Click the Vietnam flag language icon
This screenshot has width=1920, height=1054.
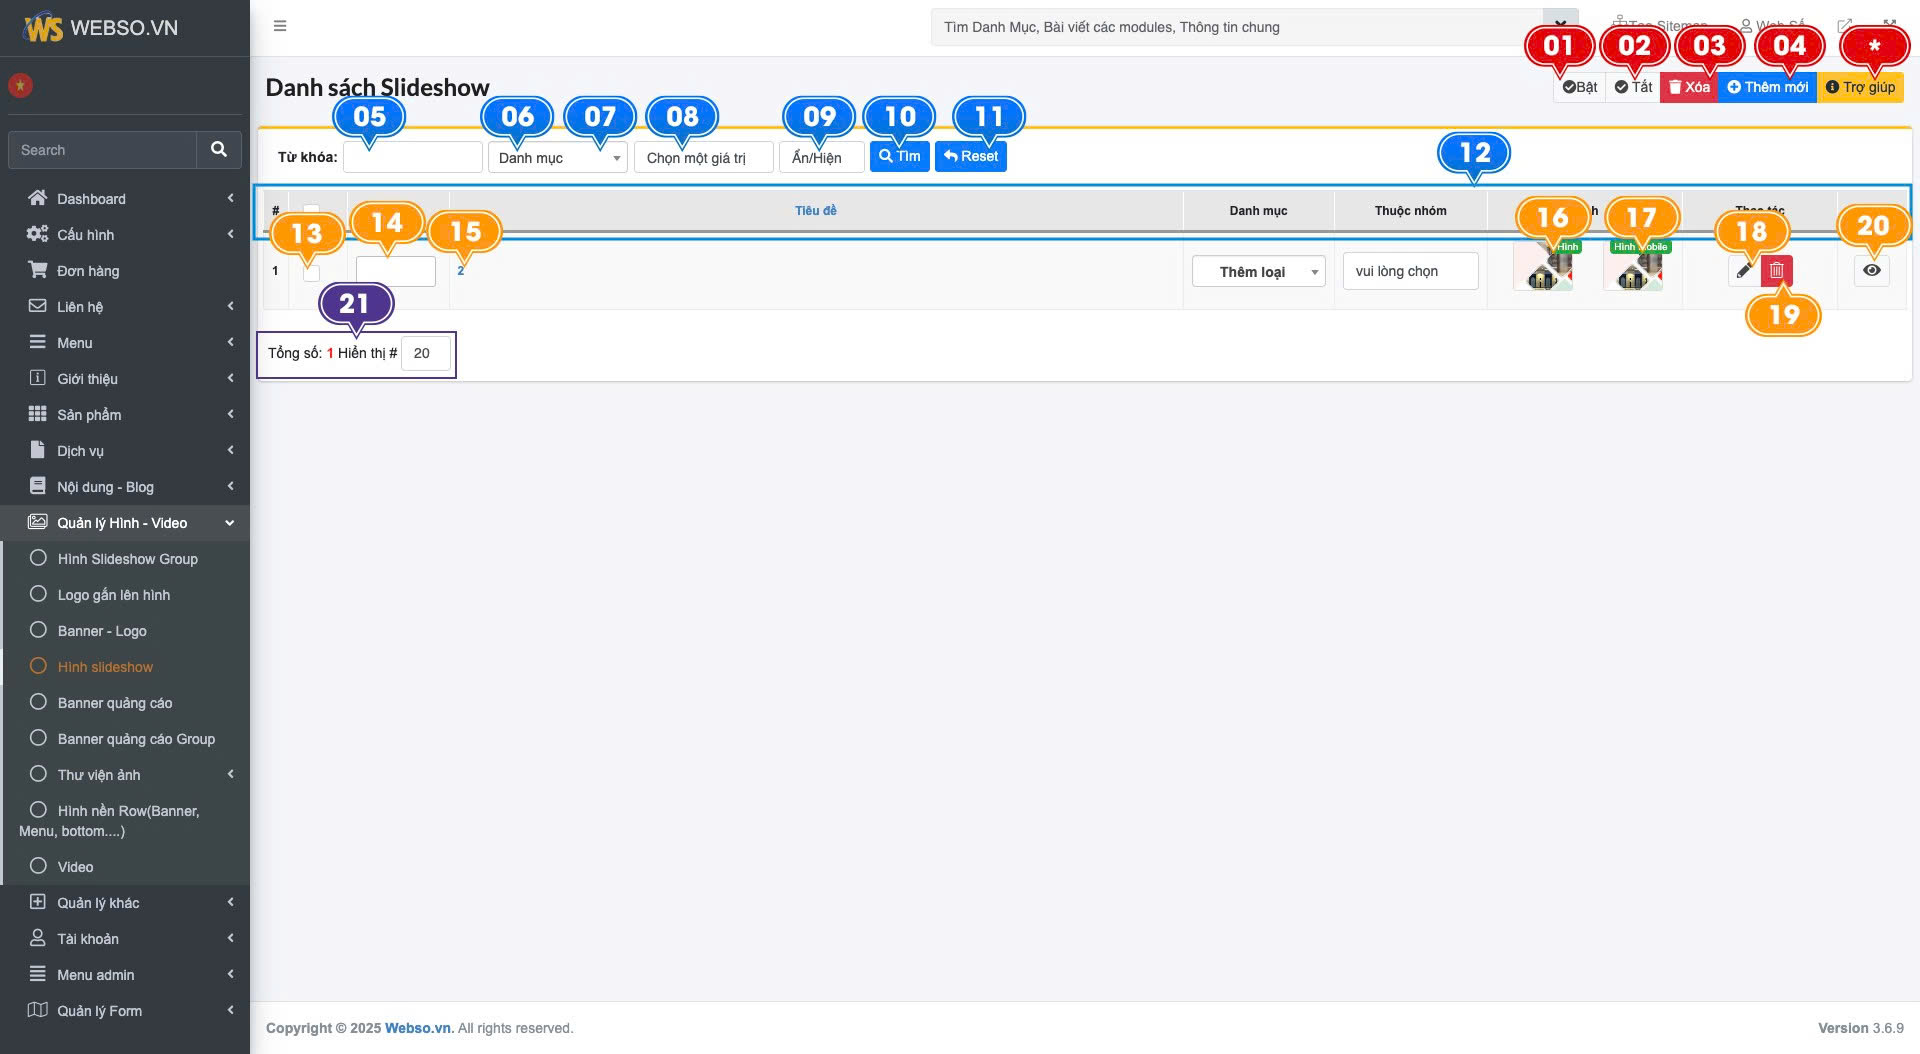[20, 86]
